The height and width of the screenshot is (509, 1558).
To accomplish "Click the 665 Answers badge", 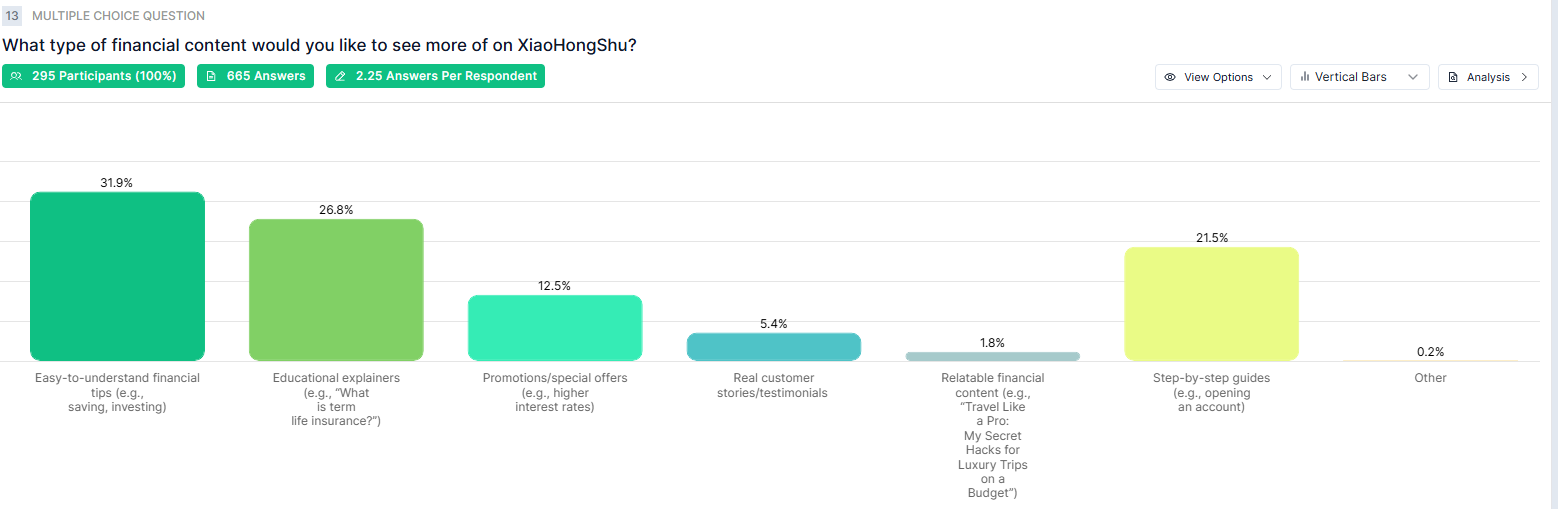I will 255,76.
